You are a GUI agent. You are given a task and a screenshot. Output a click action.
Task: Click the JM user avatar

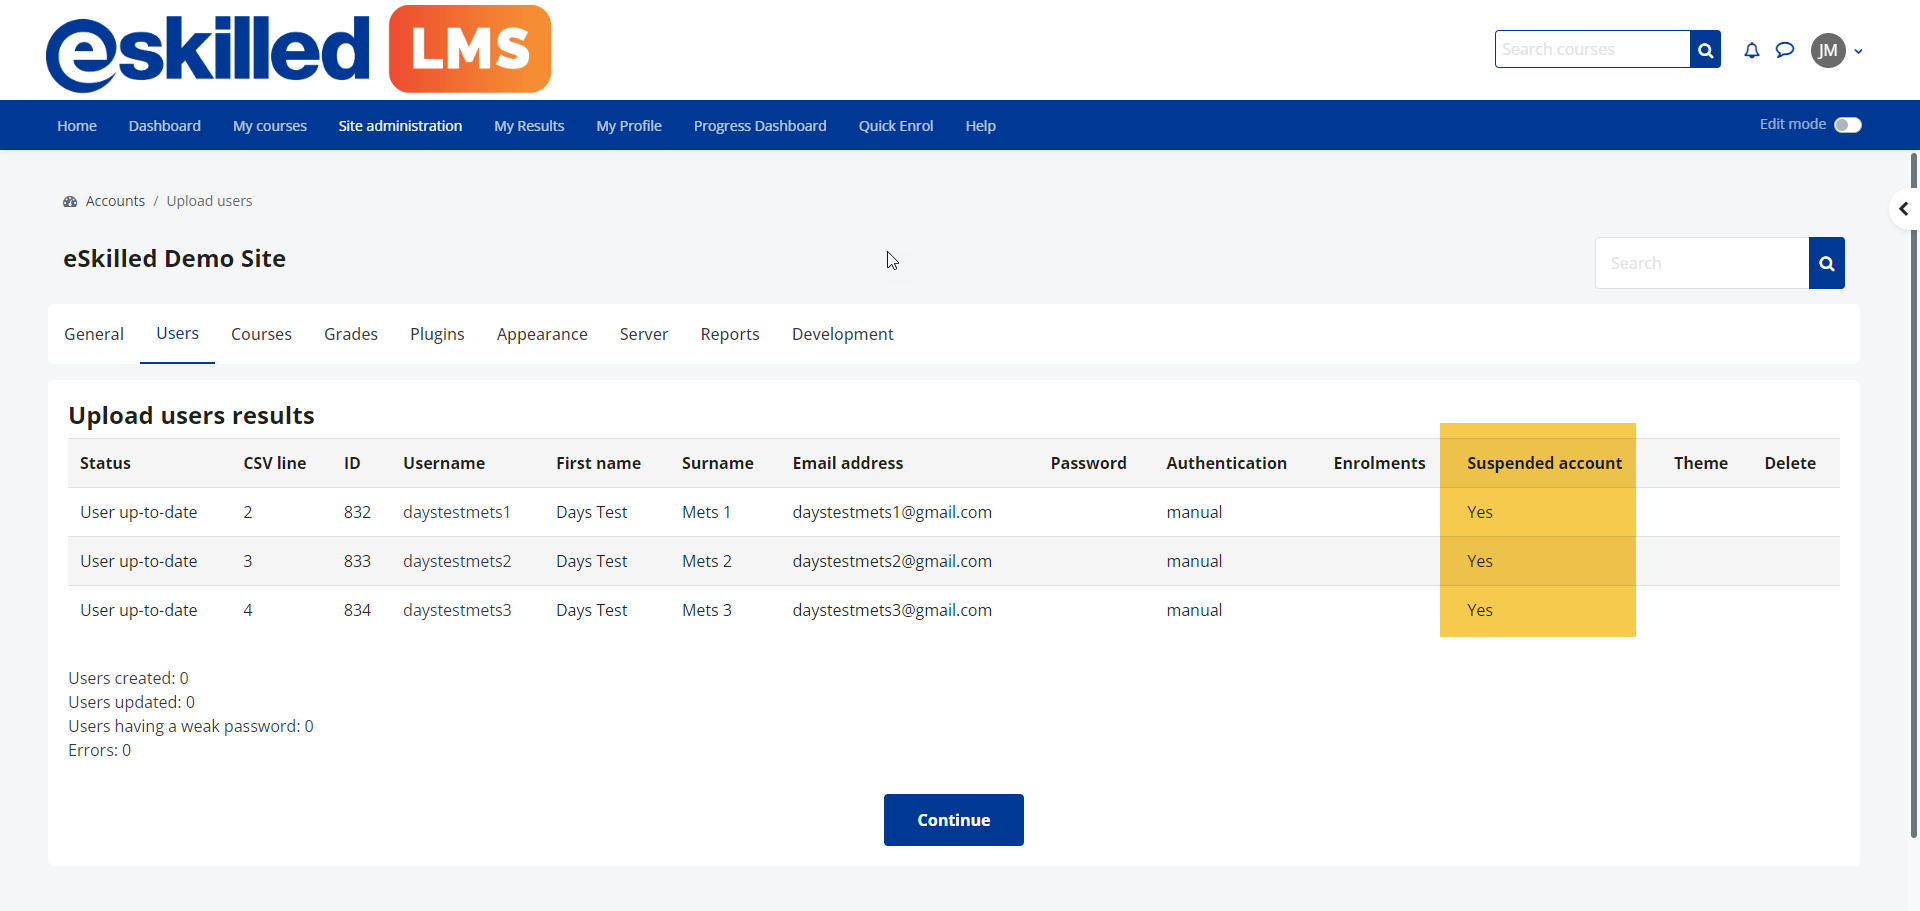point(1828,50)
